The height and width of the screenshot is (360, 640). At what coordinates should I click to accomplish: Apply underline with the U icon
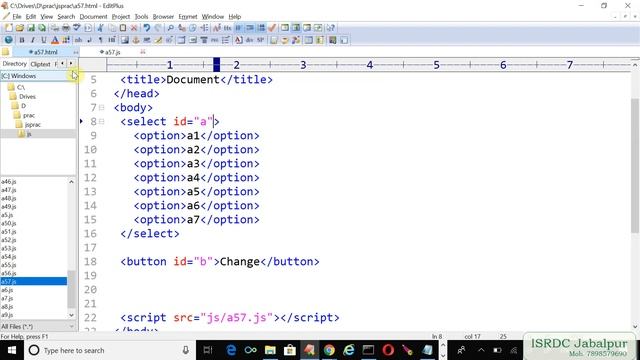(44, 40)
